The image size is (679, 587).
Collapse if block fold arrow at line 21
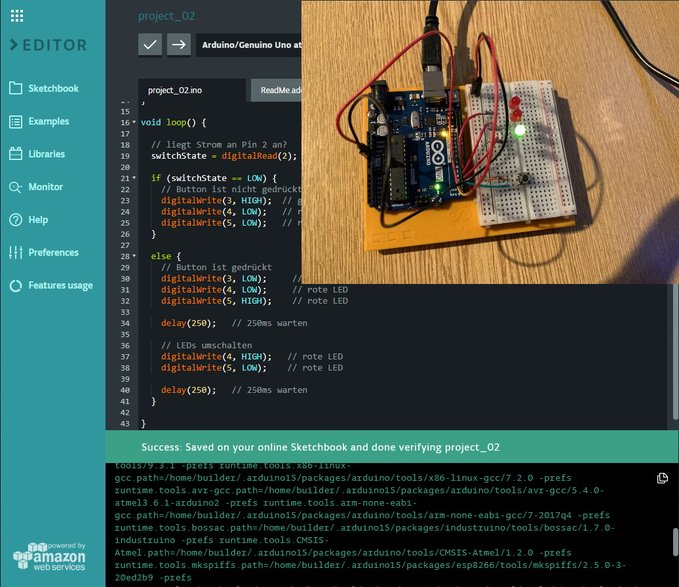tap(134, 178)
